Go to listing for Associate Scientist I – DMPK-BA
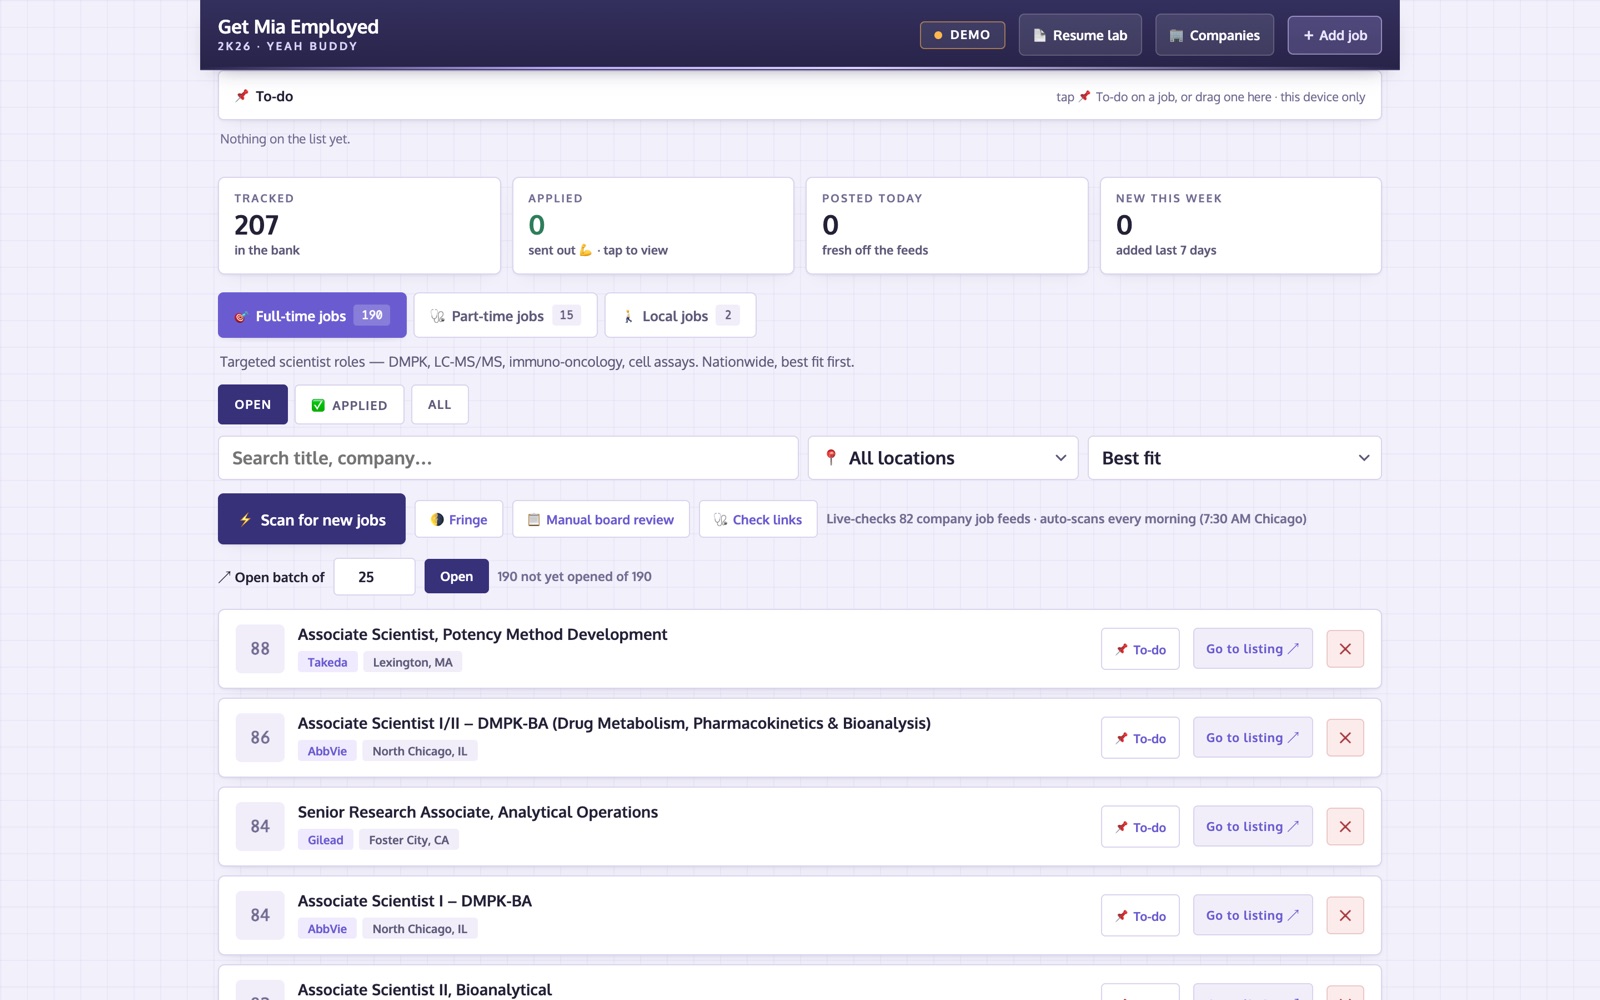The image size is (1600, 1000). (x=1252, y=916)
